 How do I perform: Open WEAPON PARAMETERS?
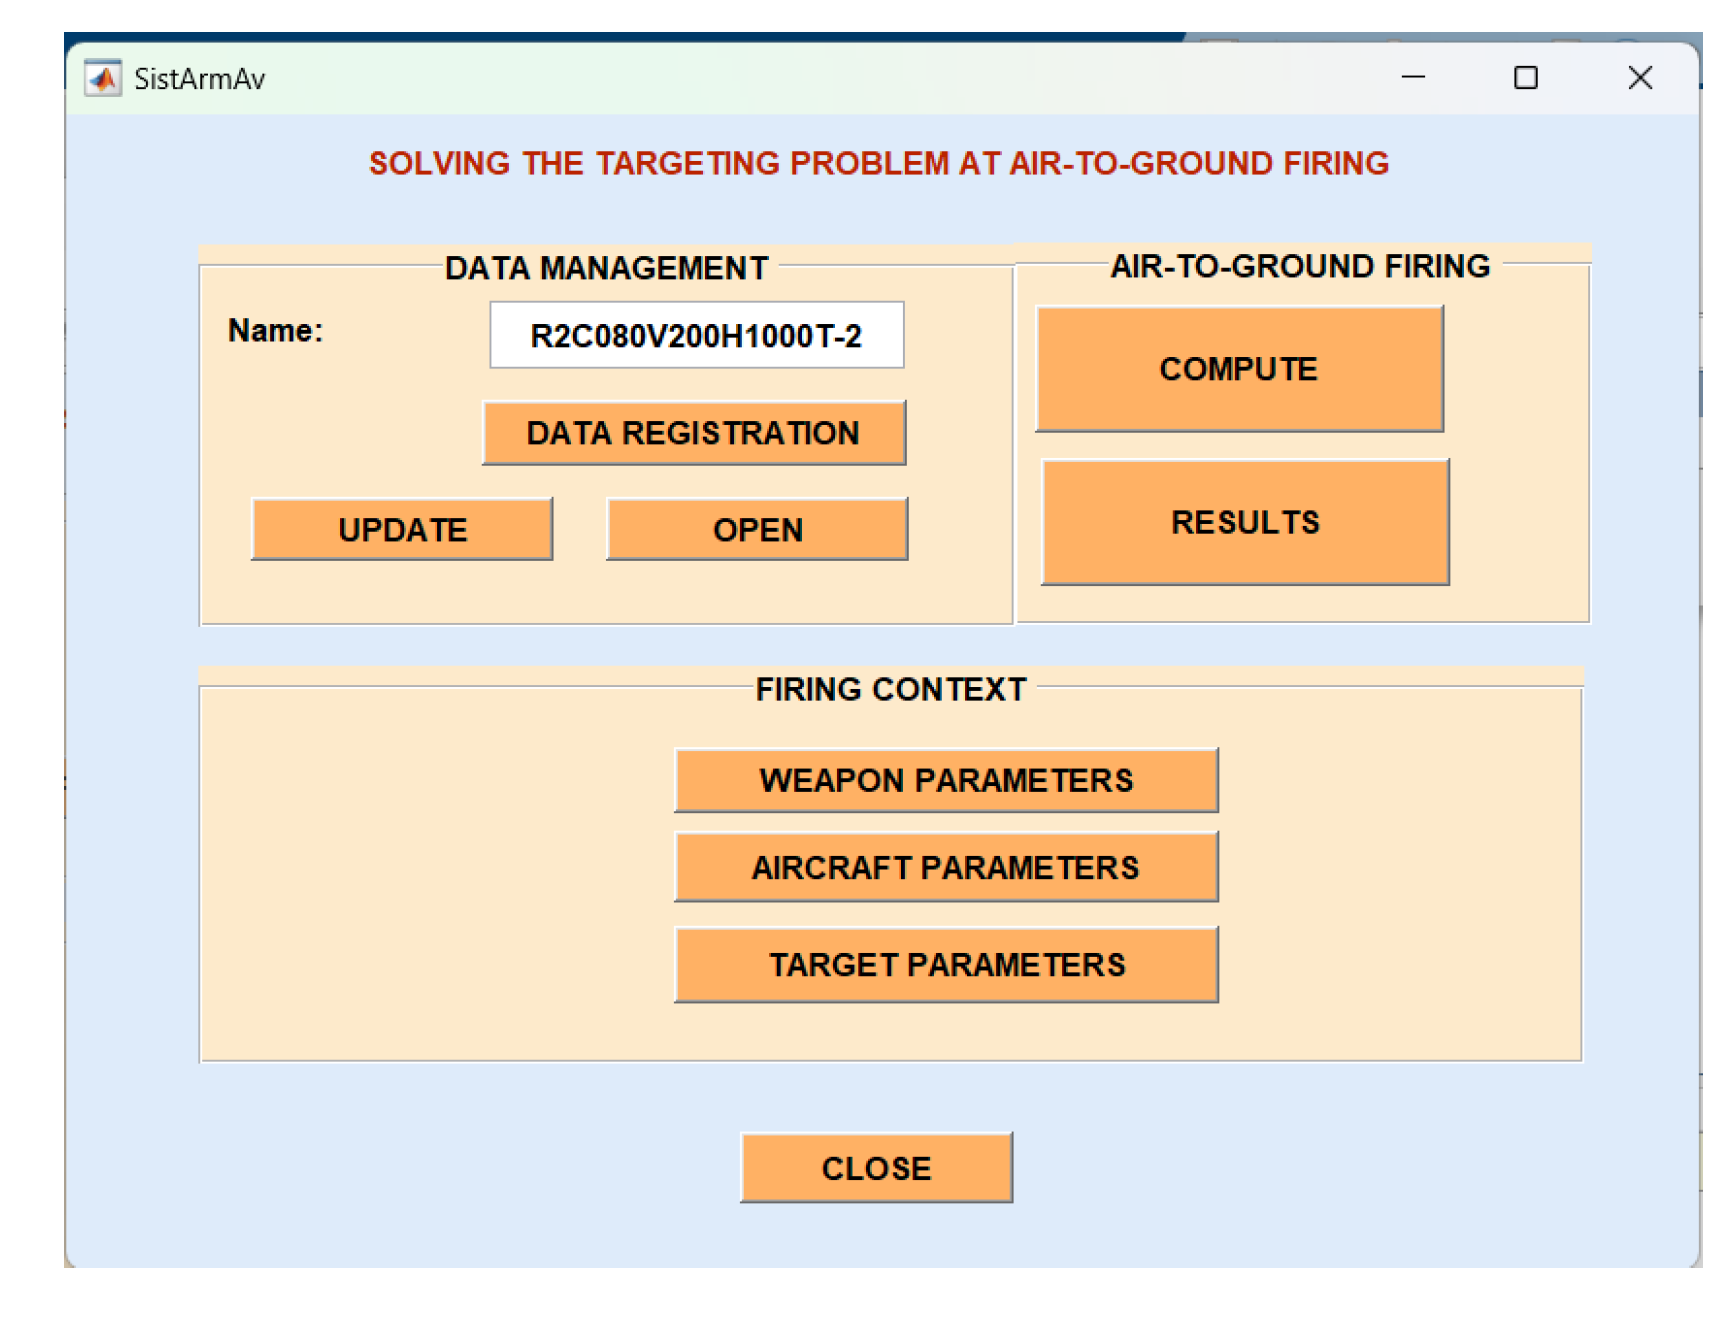(945, 780)
